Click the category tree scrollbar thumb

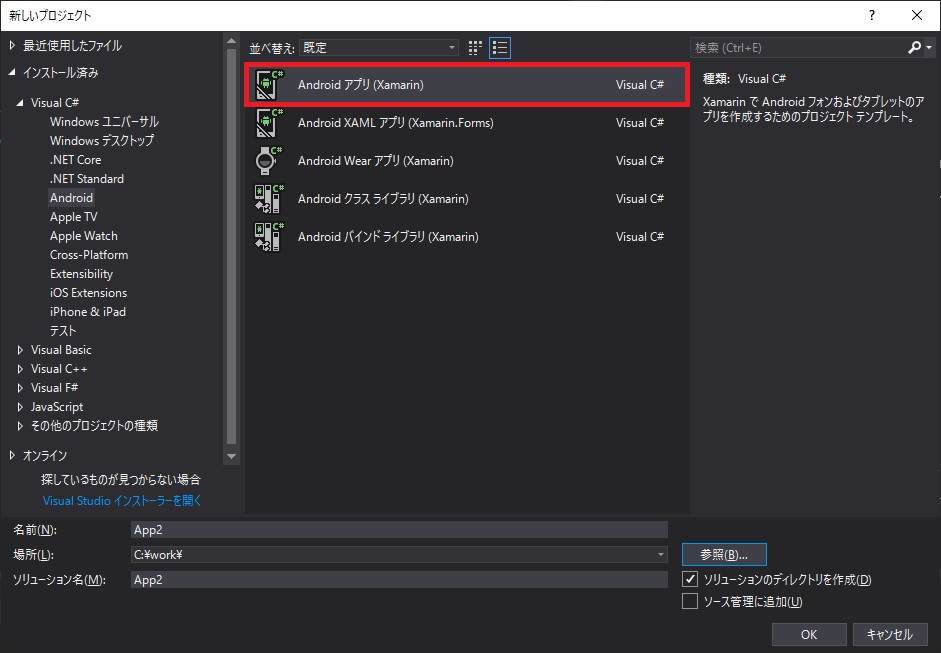coord(231,246)
